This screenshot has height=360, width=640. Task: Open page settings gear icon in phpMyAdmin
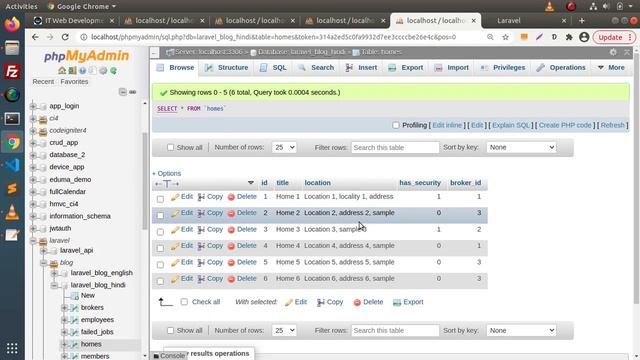pyautogui.click(x=613, y=52)
